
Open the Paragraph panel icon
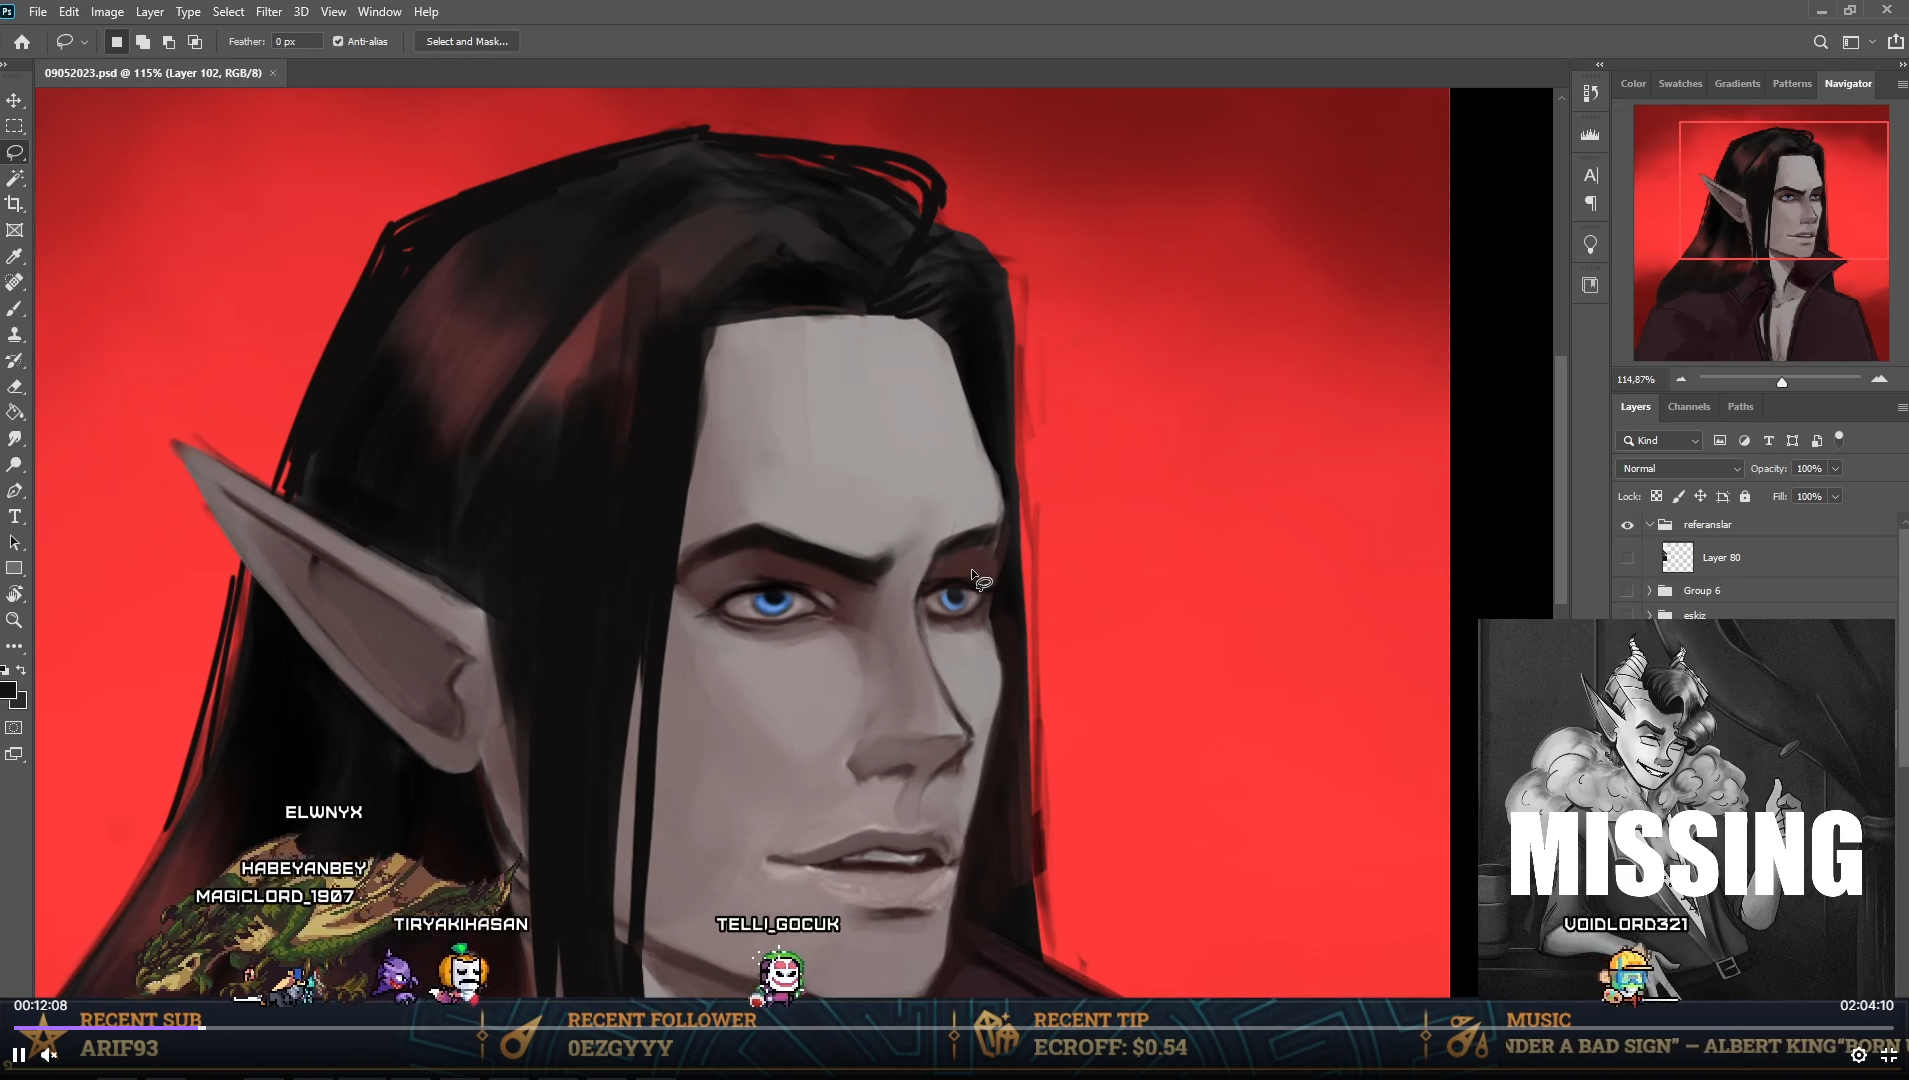1590,204
